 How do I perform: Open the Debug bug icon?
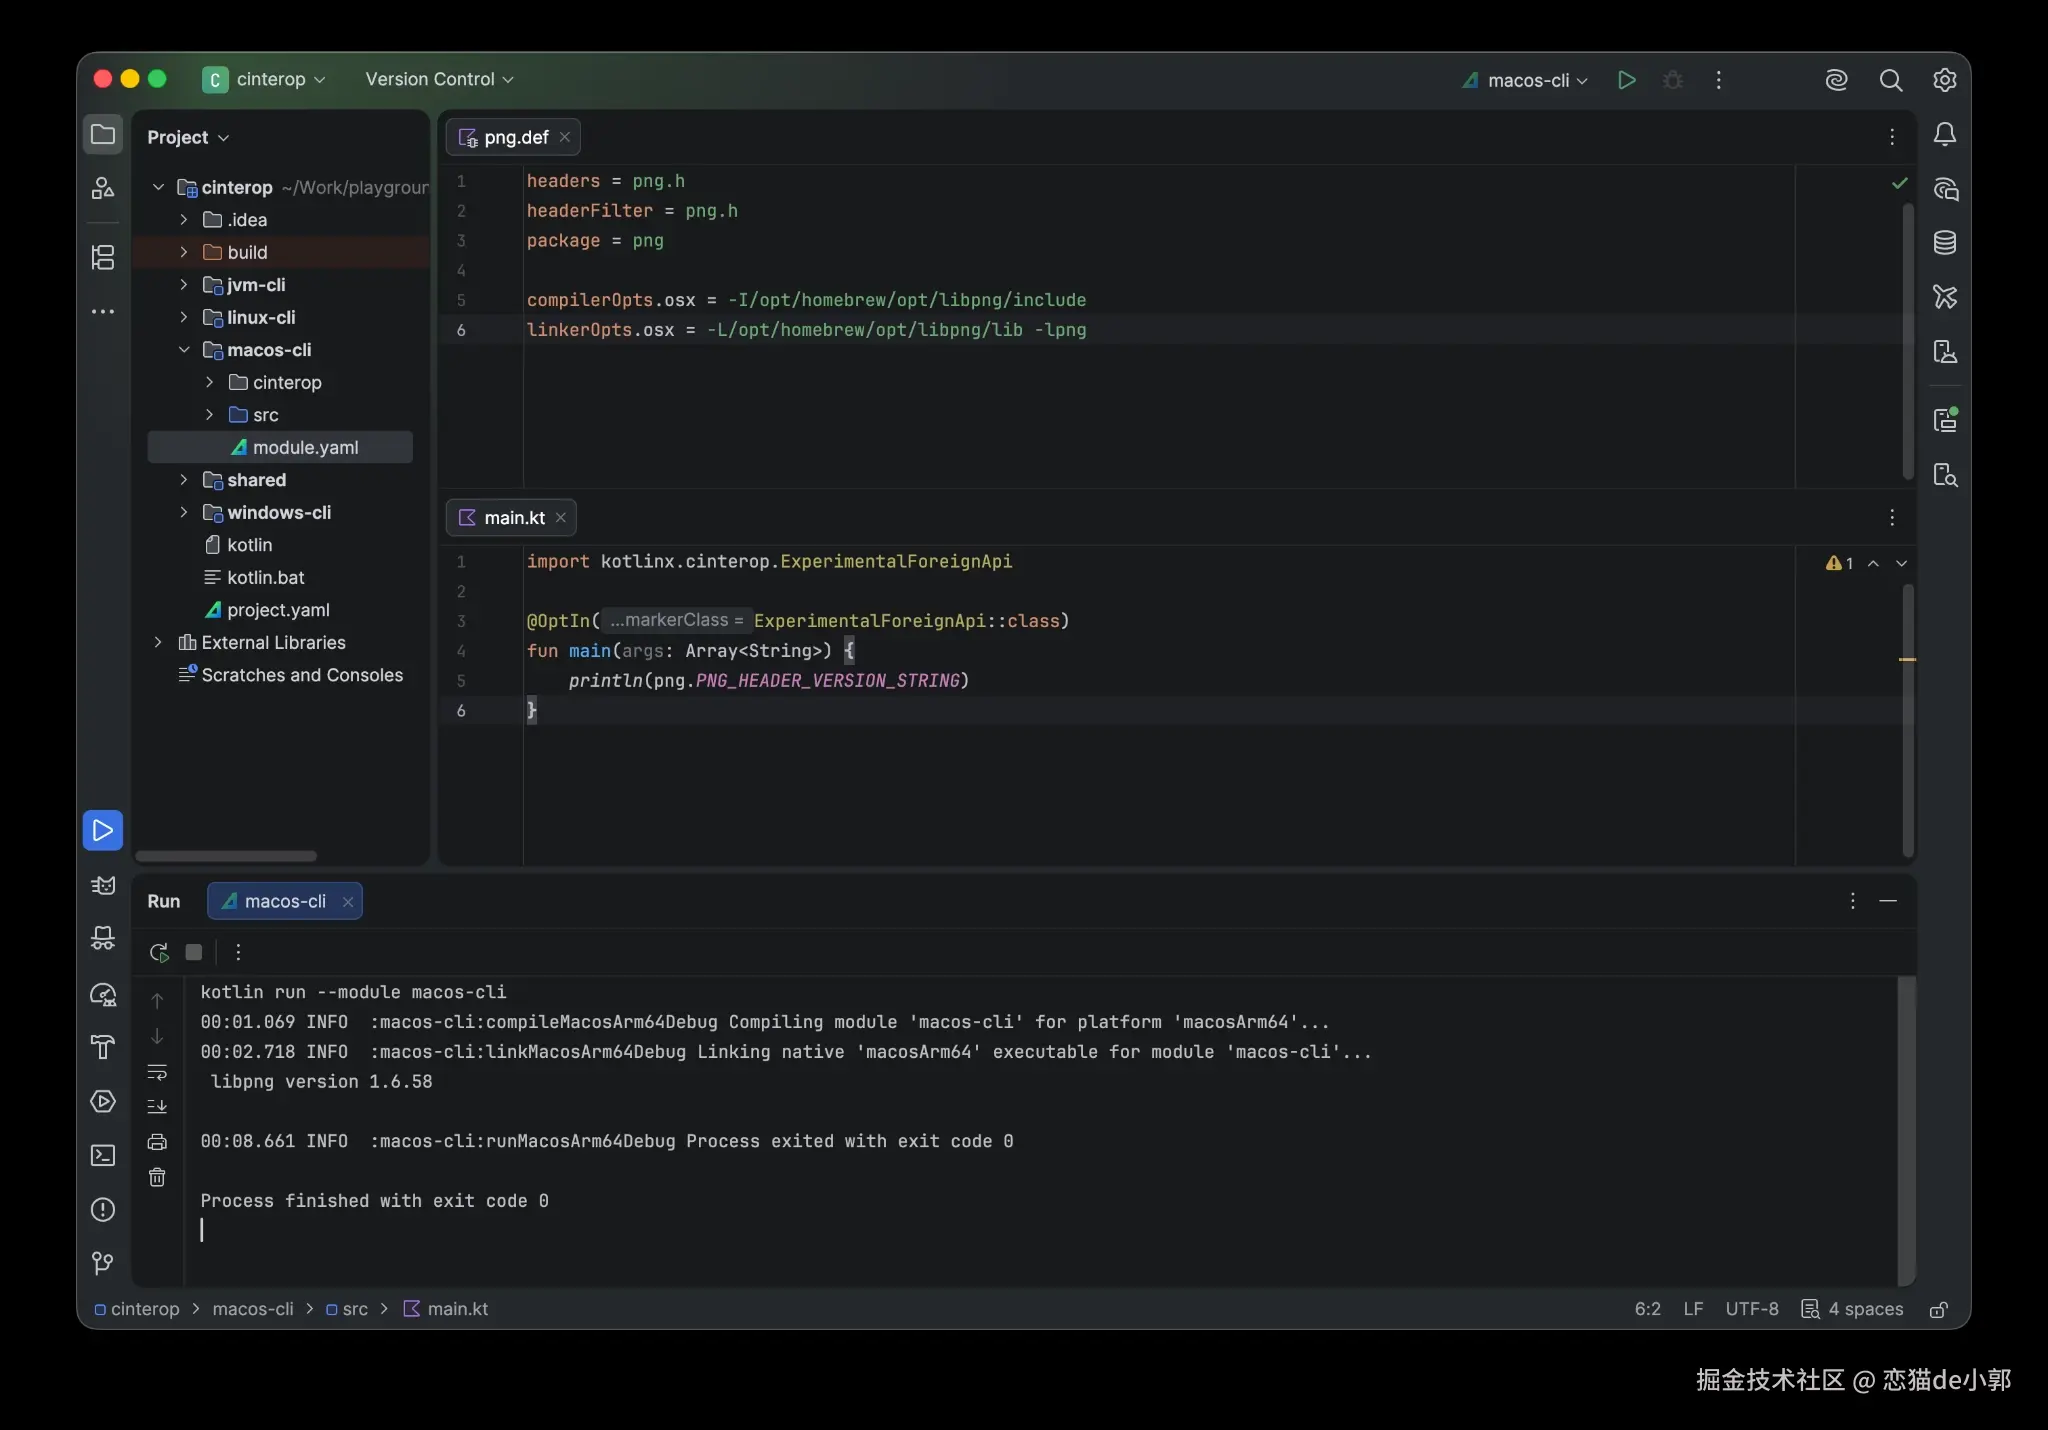point(1673,80)
